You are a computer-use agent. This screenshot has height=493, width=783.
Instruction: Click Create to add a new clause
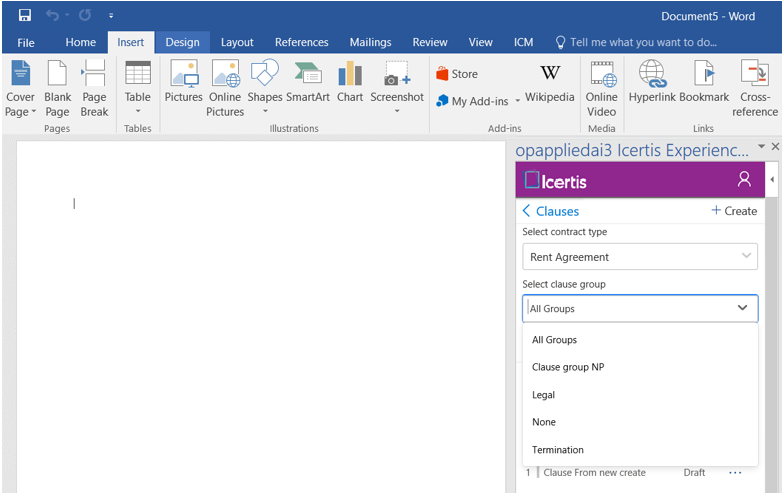point(734,211)
